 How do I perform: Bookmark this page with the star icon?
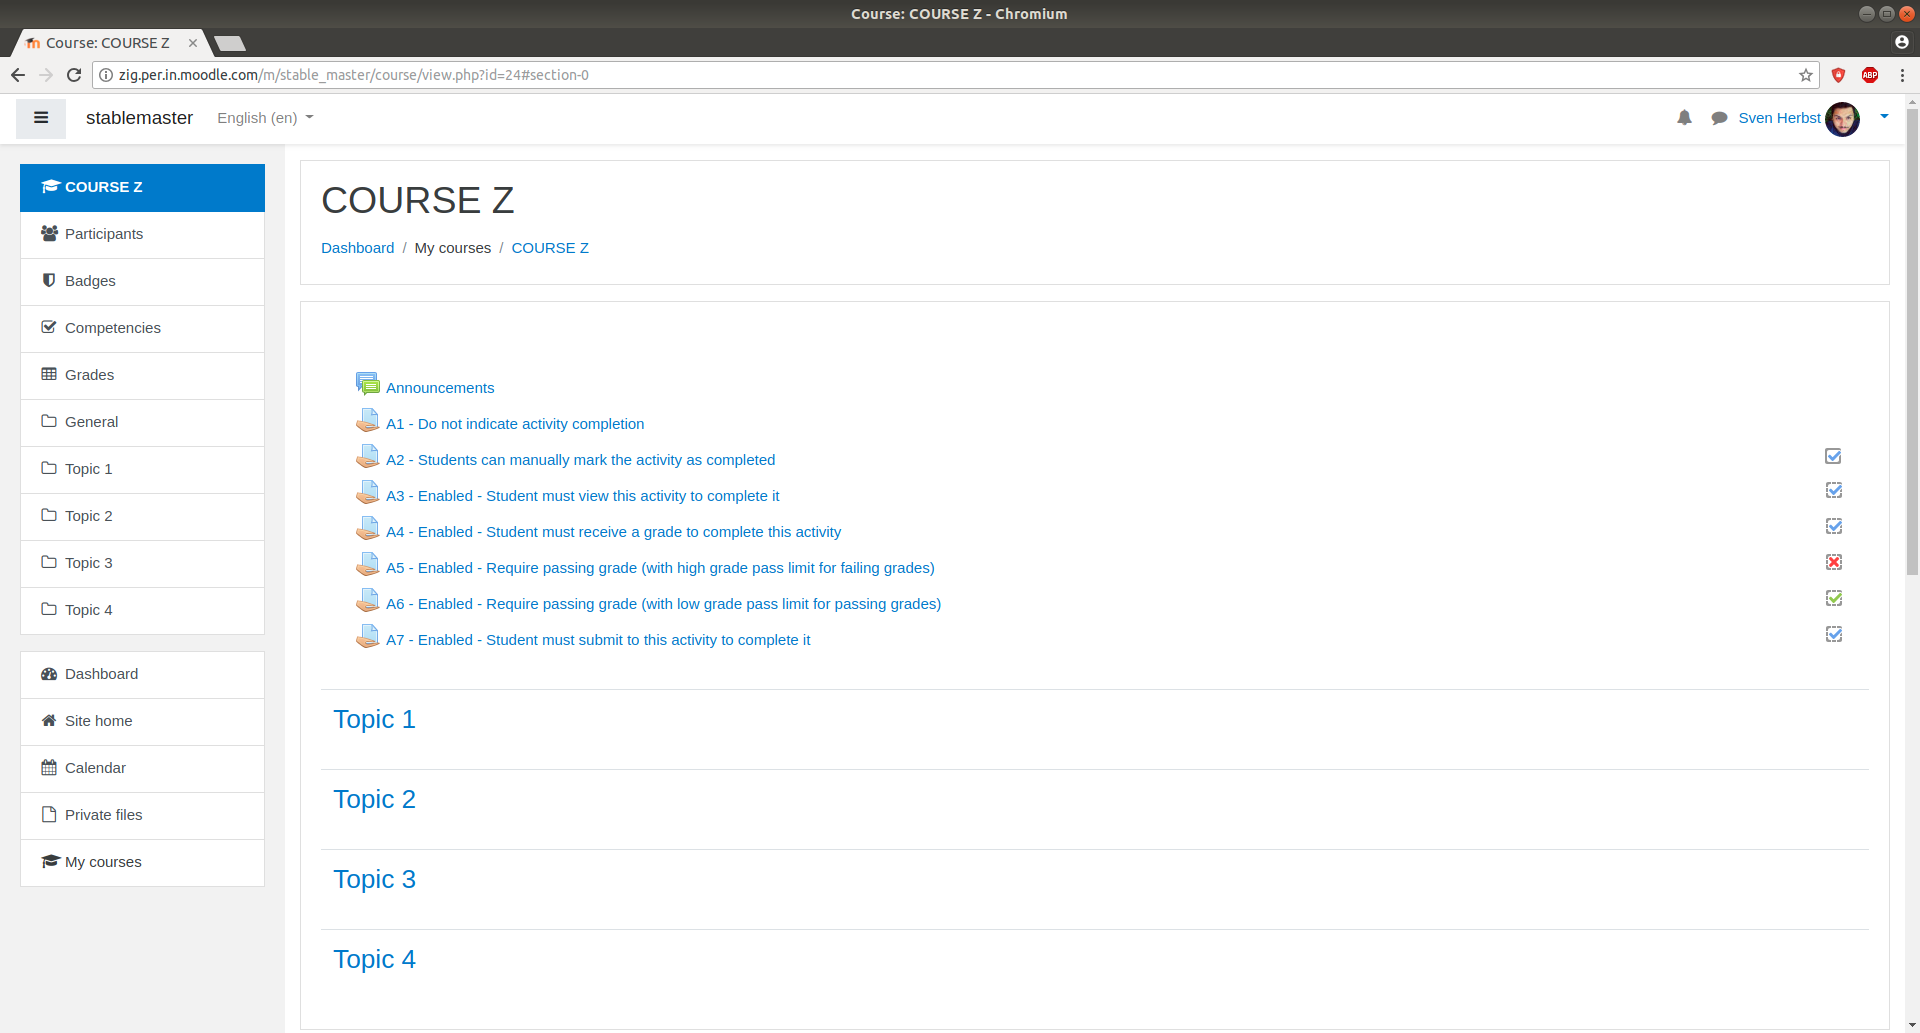point(1806,75)
